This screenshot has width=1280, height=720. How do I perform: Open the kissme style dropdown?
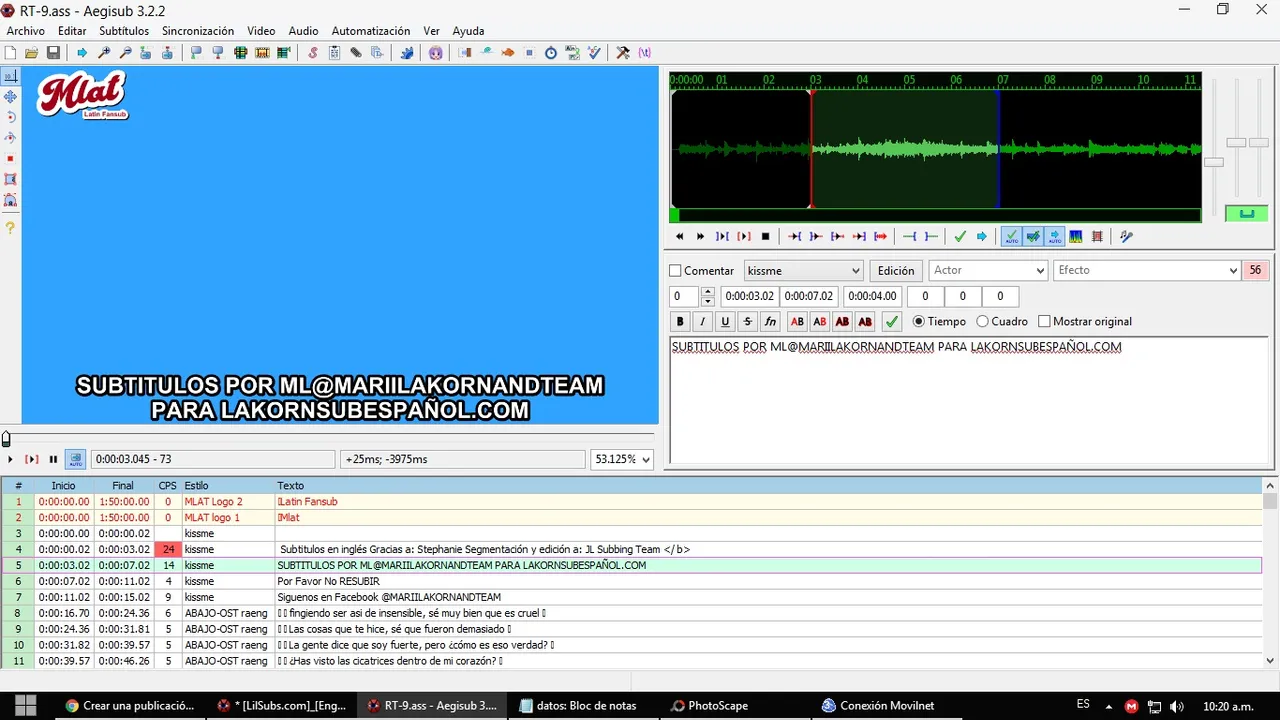tap(803, 271)
